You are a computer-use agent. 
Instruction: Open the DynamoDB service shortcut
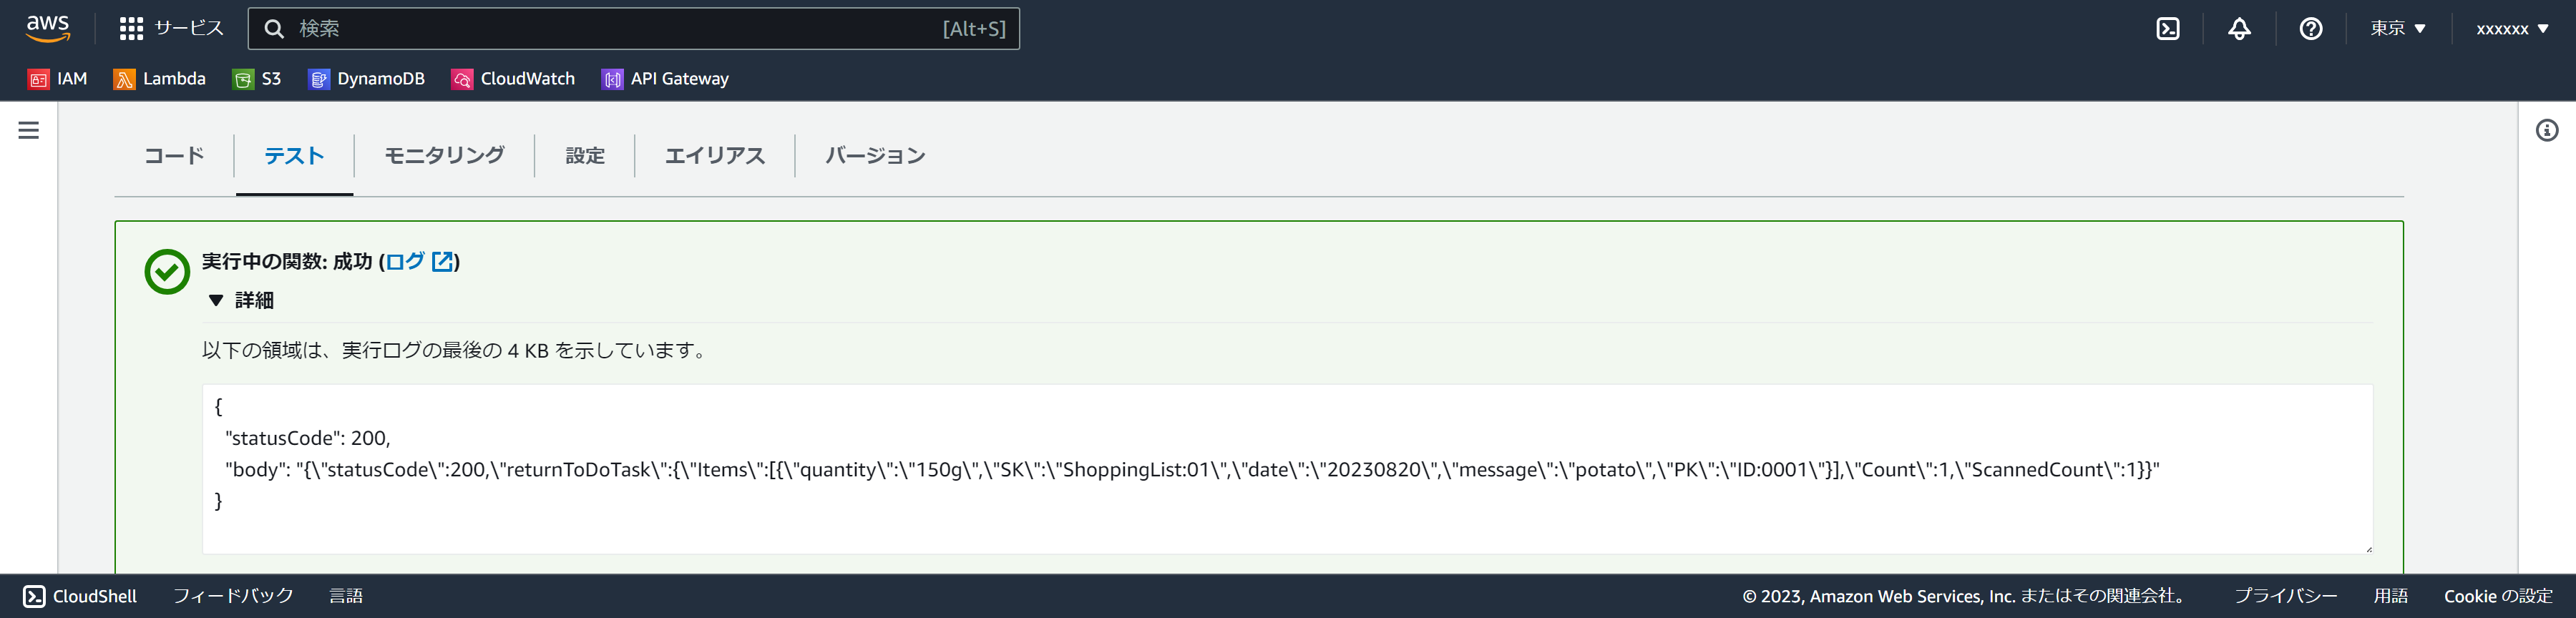tap(367, 79)
